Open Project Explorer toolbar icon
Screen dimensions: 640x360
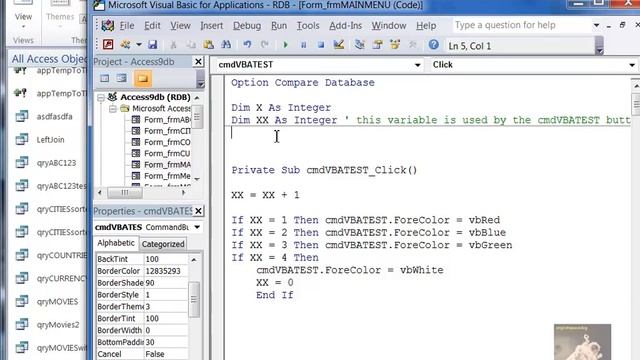[360, 44]
